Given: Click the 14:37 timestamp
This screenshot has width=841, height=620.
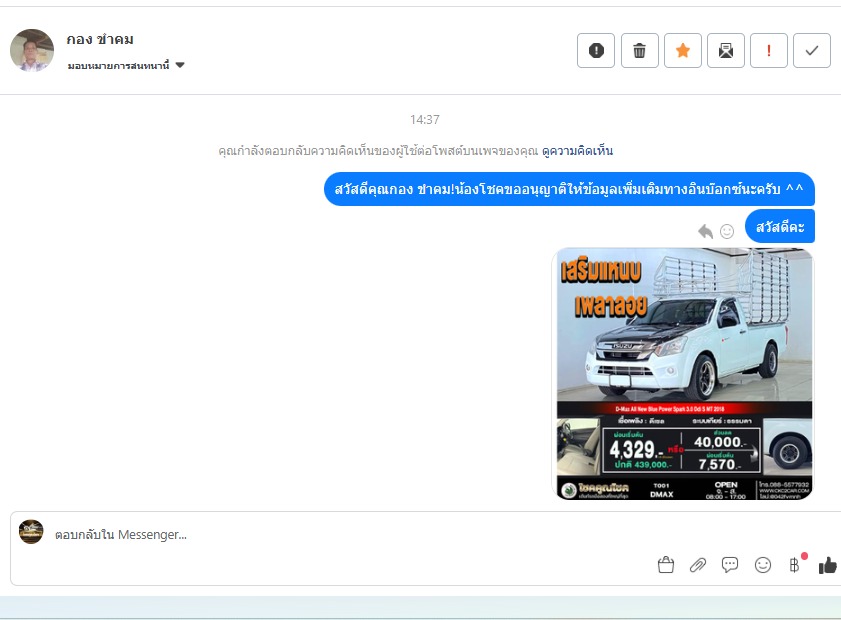Looking at the screenshot, I should click(x=425, y=120).
